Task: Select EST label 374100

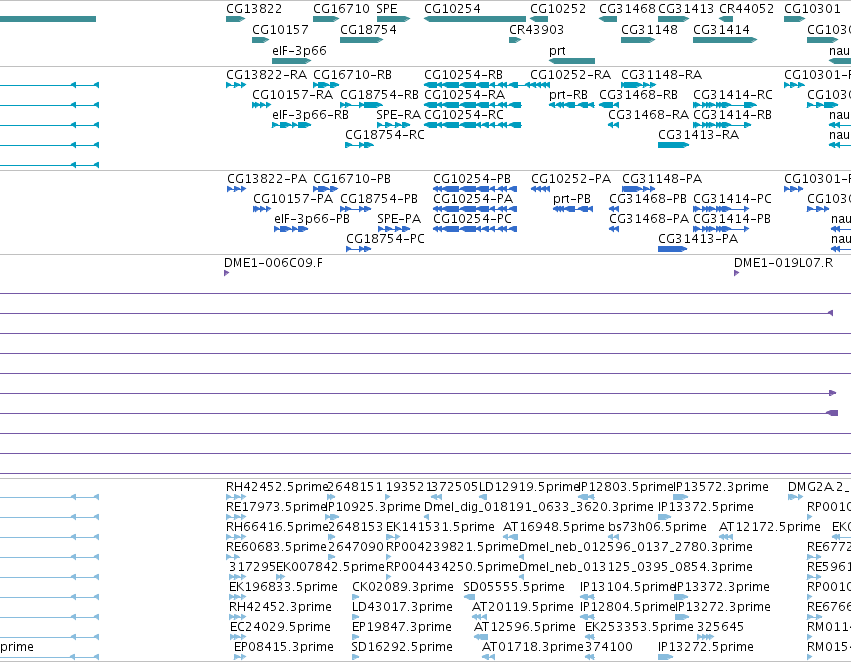Action: (608, 647)
